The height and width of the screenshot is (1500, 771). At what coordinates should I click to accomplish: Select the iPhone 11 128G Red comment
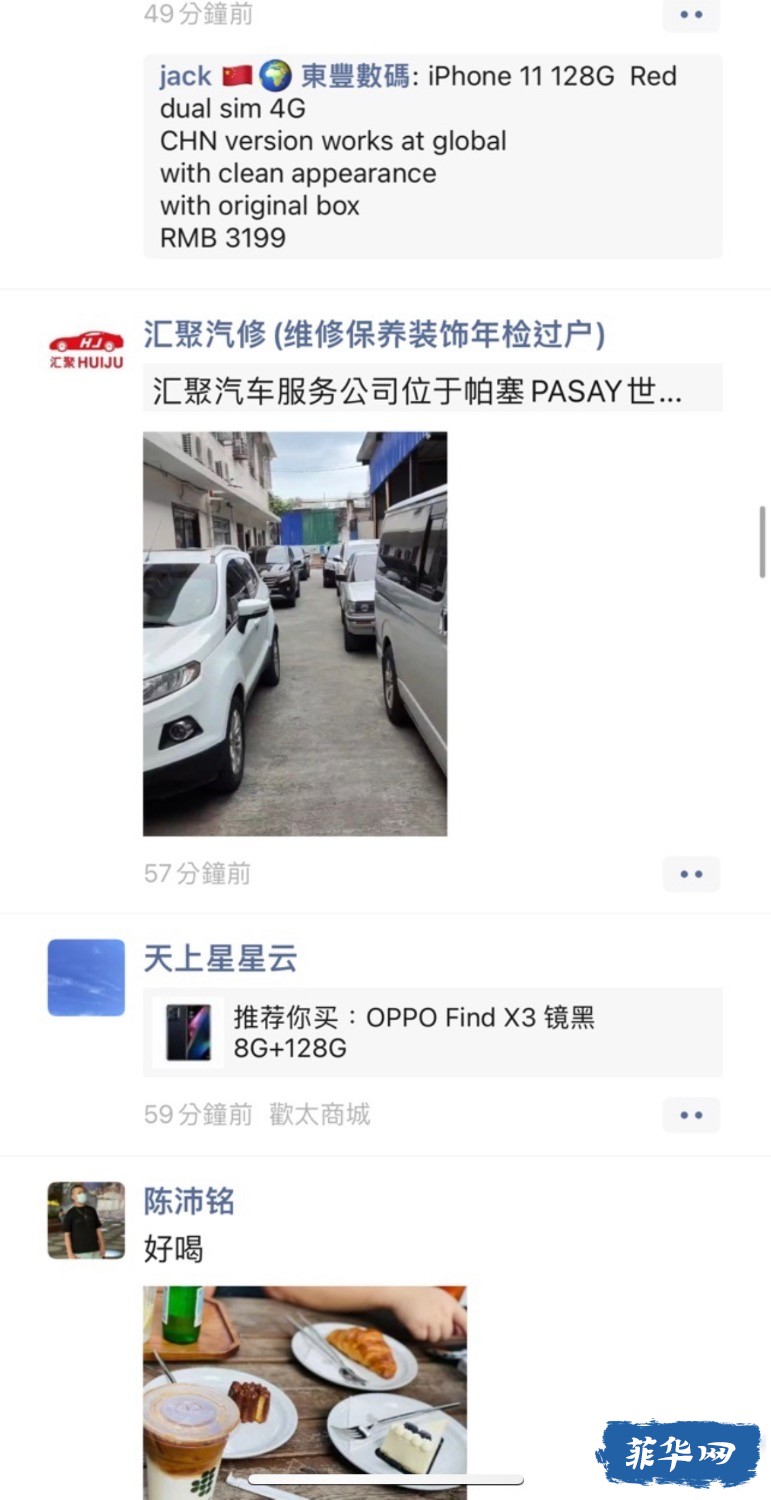(432, 156)
